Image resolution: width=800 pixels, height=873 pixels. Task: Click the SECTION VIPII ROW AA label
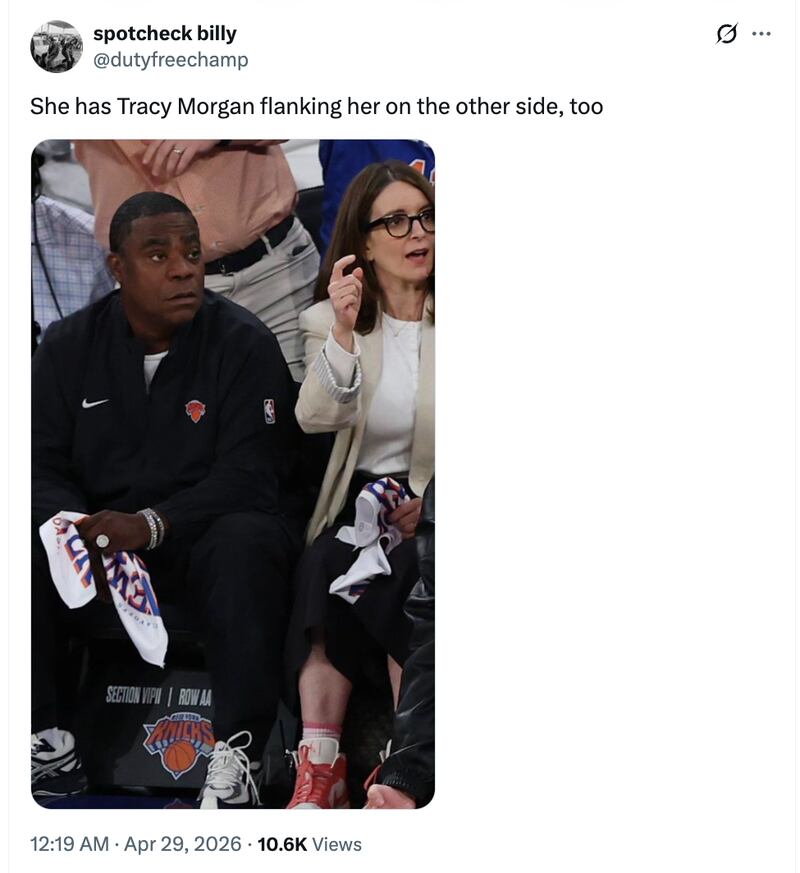[159, 696]
